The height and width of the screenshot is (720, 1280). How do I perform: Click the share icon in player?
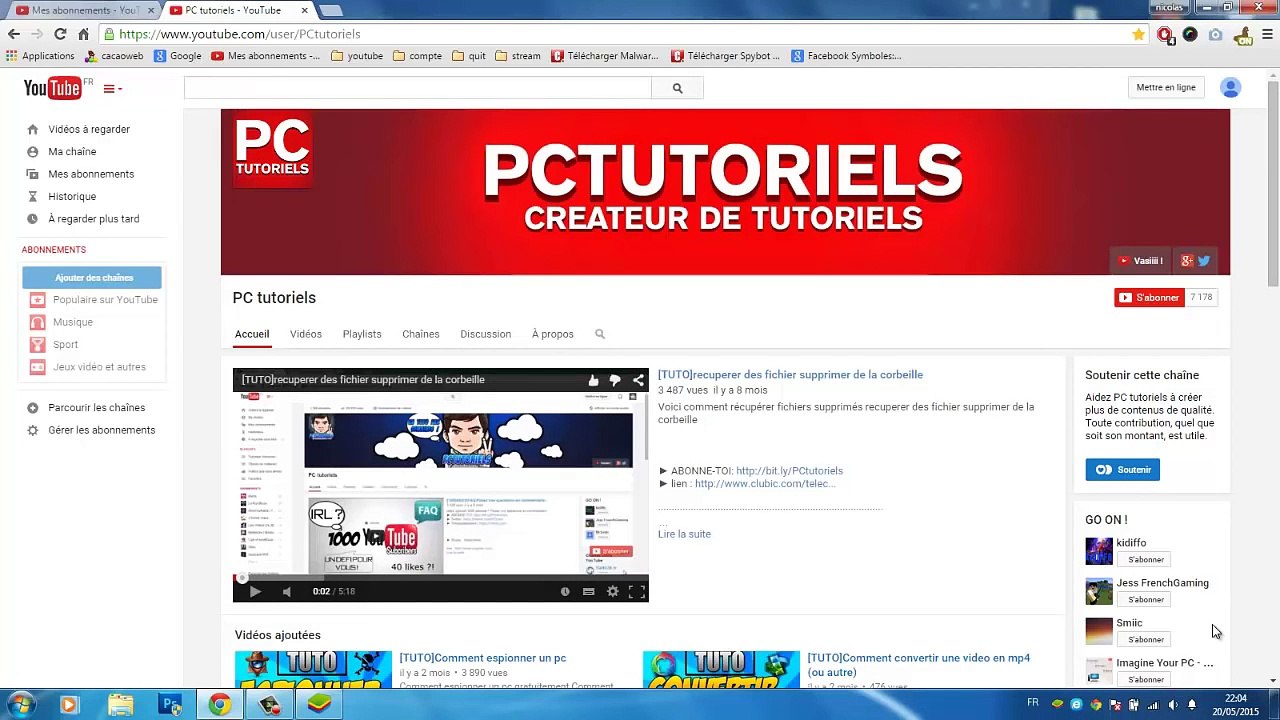(x=638, y=380)
